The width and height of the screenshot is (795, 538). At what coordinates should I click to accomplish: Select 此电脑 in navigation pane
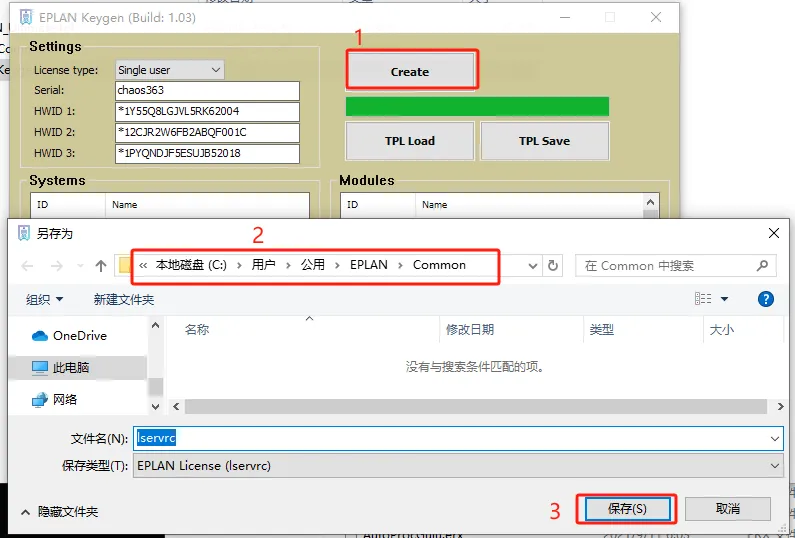tap(78, 367)
